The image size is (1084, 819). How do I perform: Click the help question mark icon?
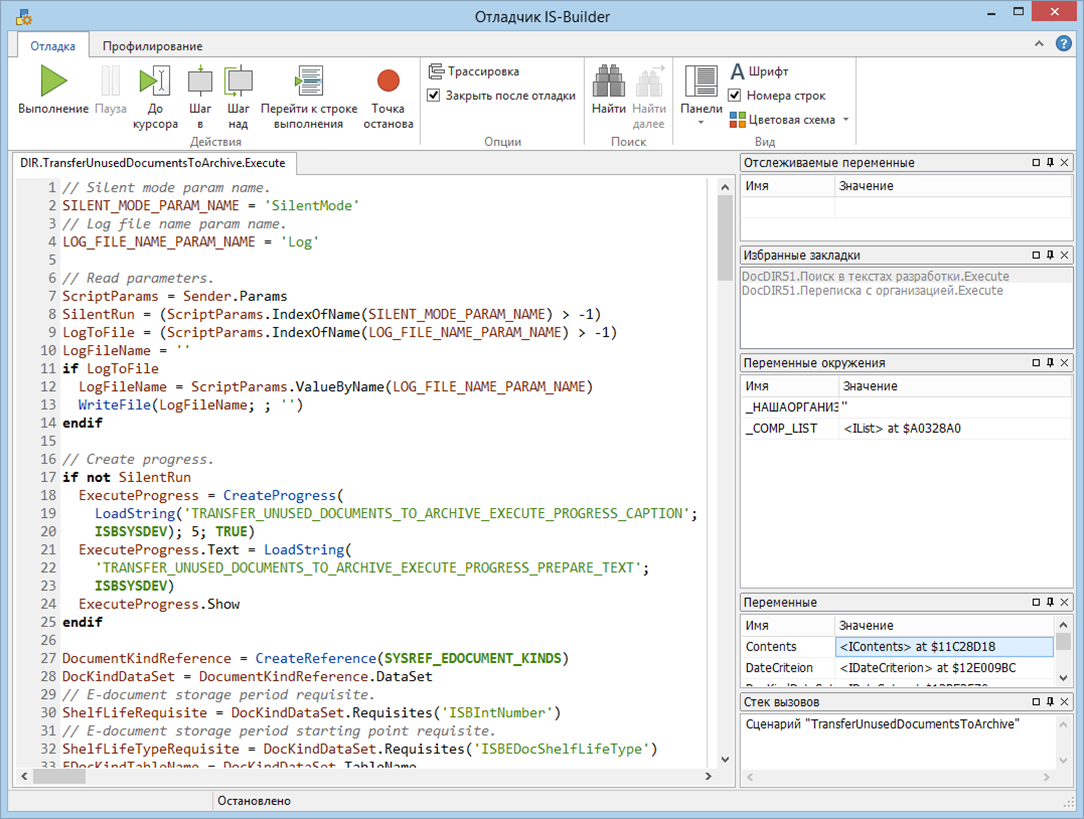1063,44
